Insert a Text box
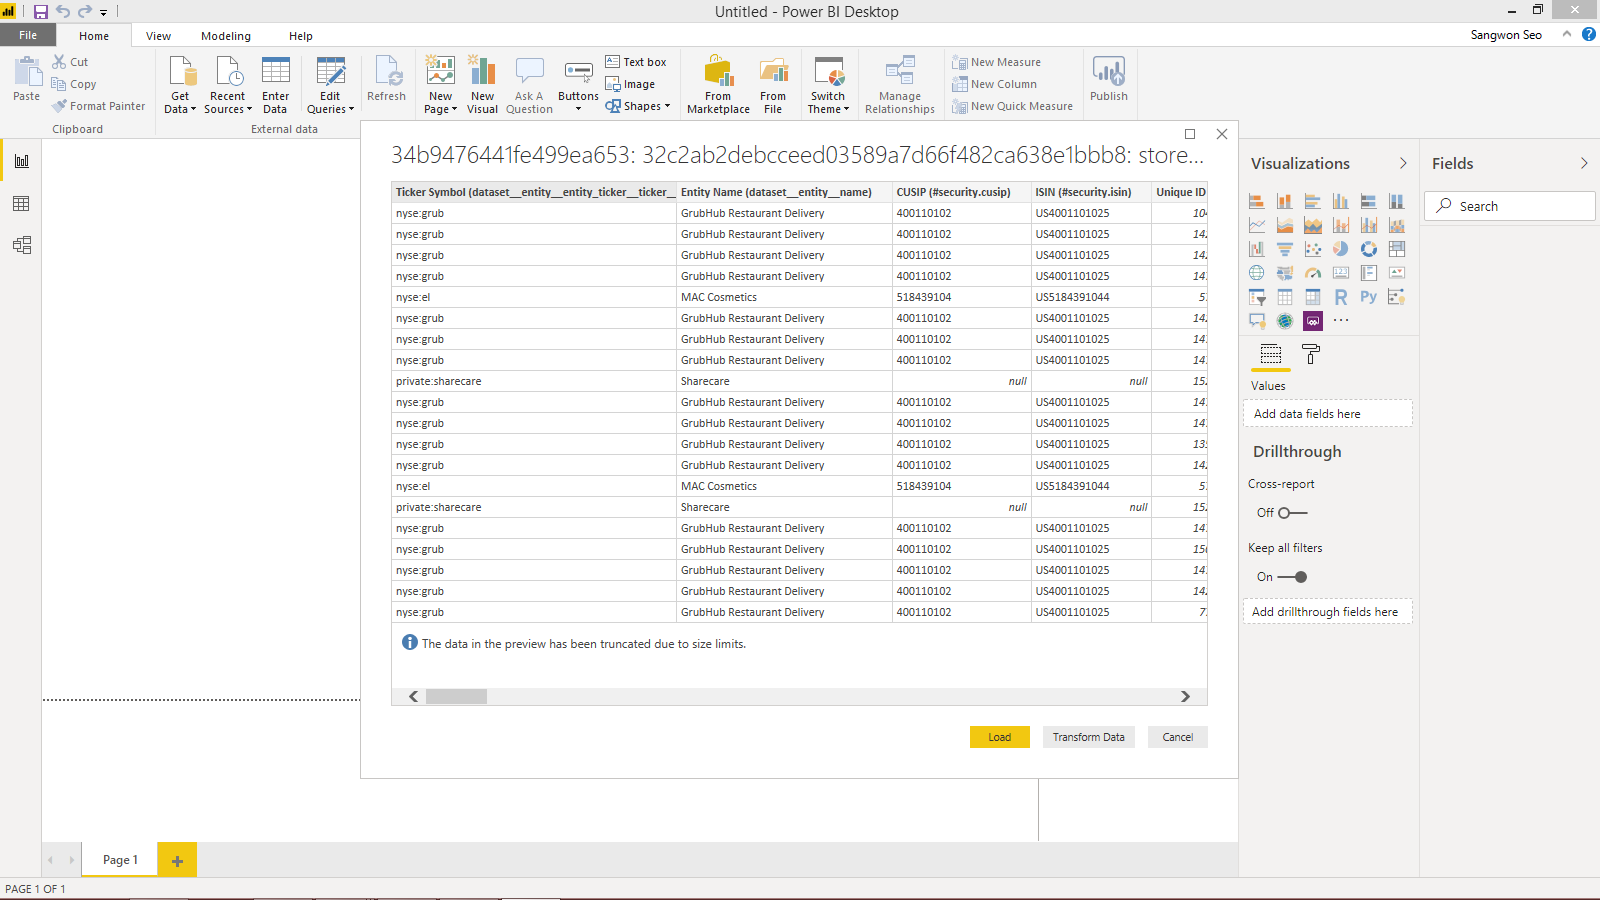The width and height of the screenshot is (1600, 900). pos(636,62)
